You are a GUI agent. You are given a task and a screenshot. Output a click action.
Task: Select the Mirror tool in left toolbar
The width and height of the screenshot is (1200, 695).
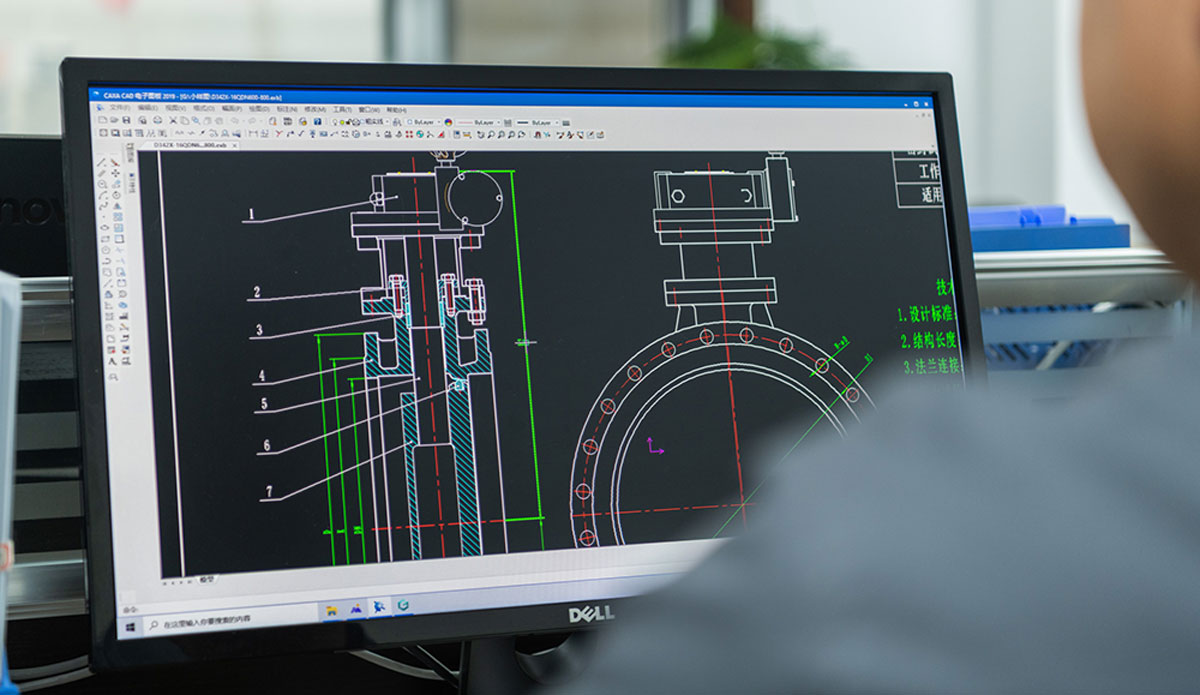117,205
